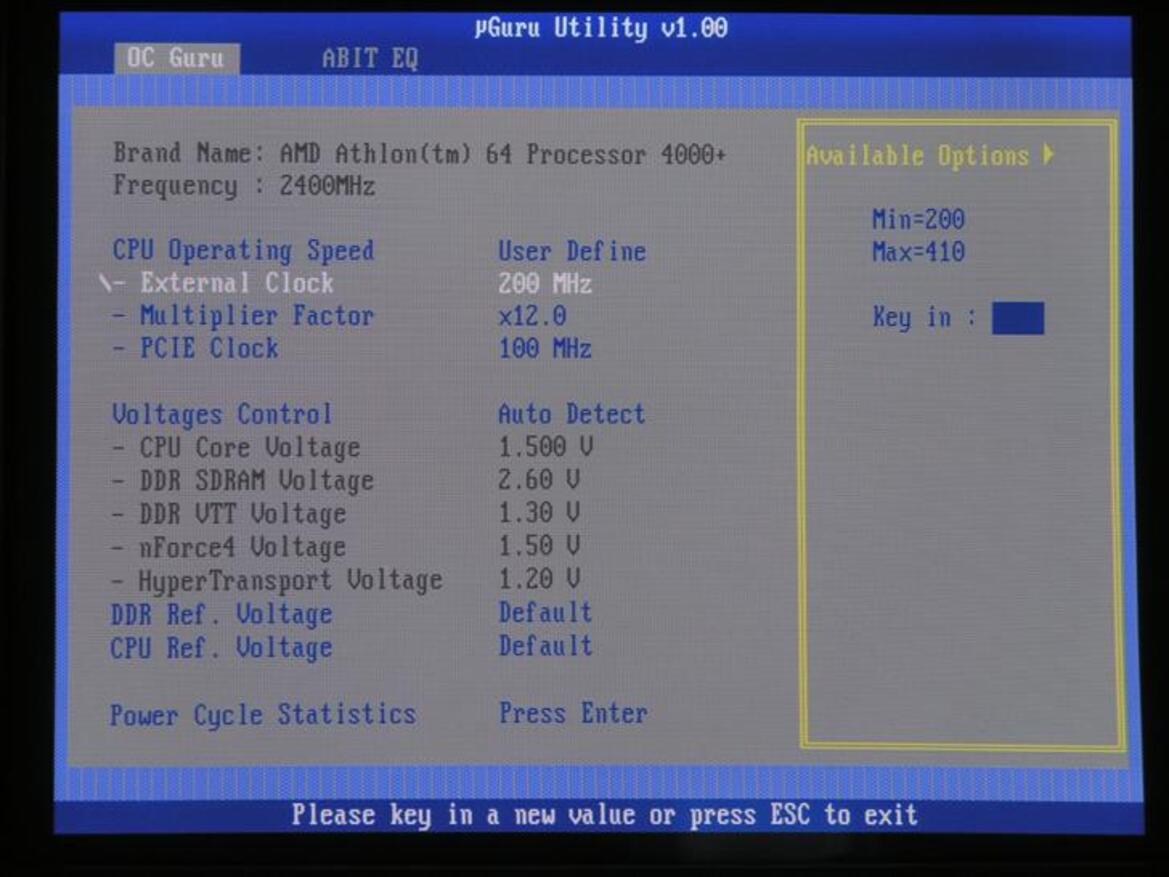Image resolution: width=1169 pixels, height=877 pixels.
Task: Click the Available Options arrow
Action: [1049, 154]
